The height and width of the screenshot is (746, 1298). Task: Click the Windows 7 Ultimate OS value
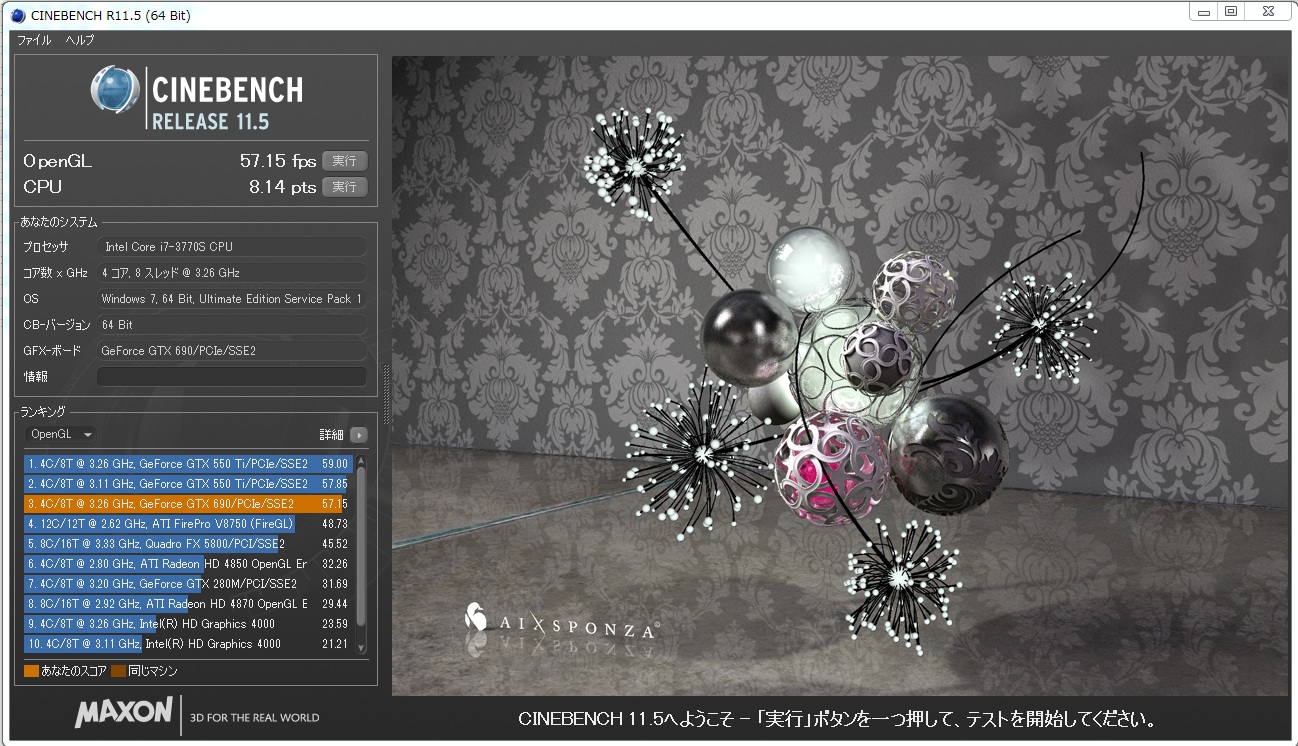[232, 299]
